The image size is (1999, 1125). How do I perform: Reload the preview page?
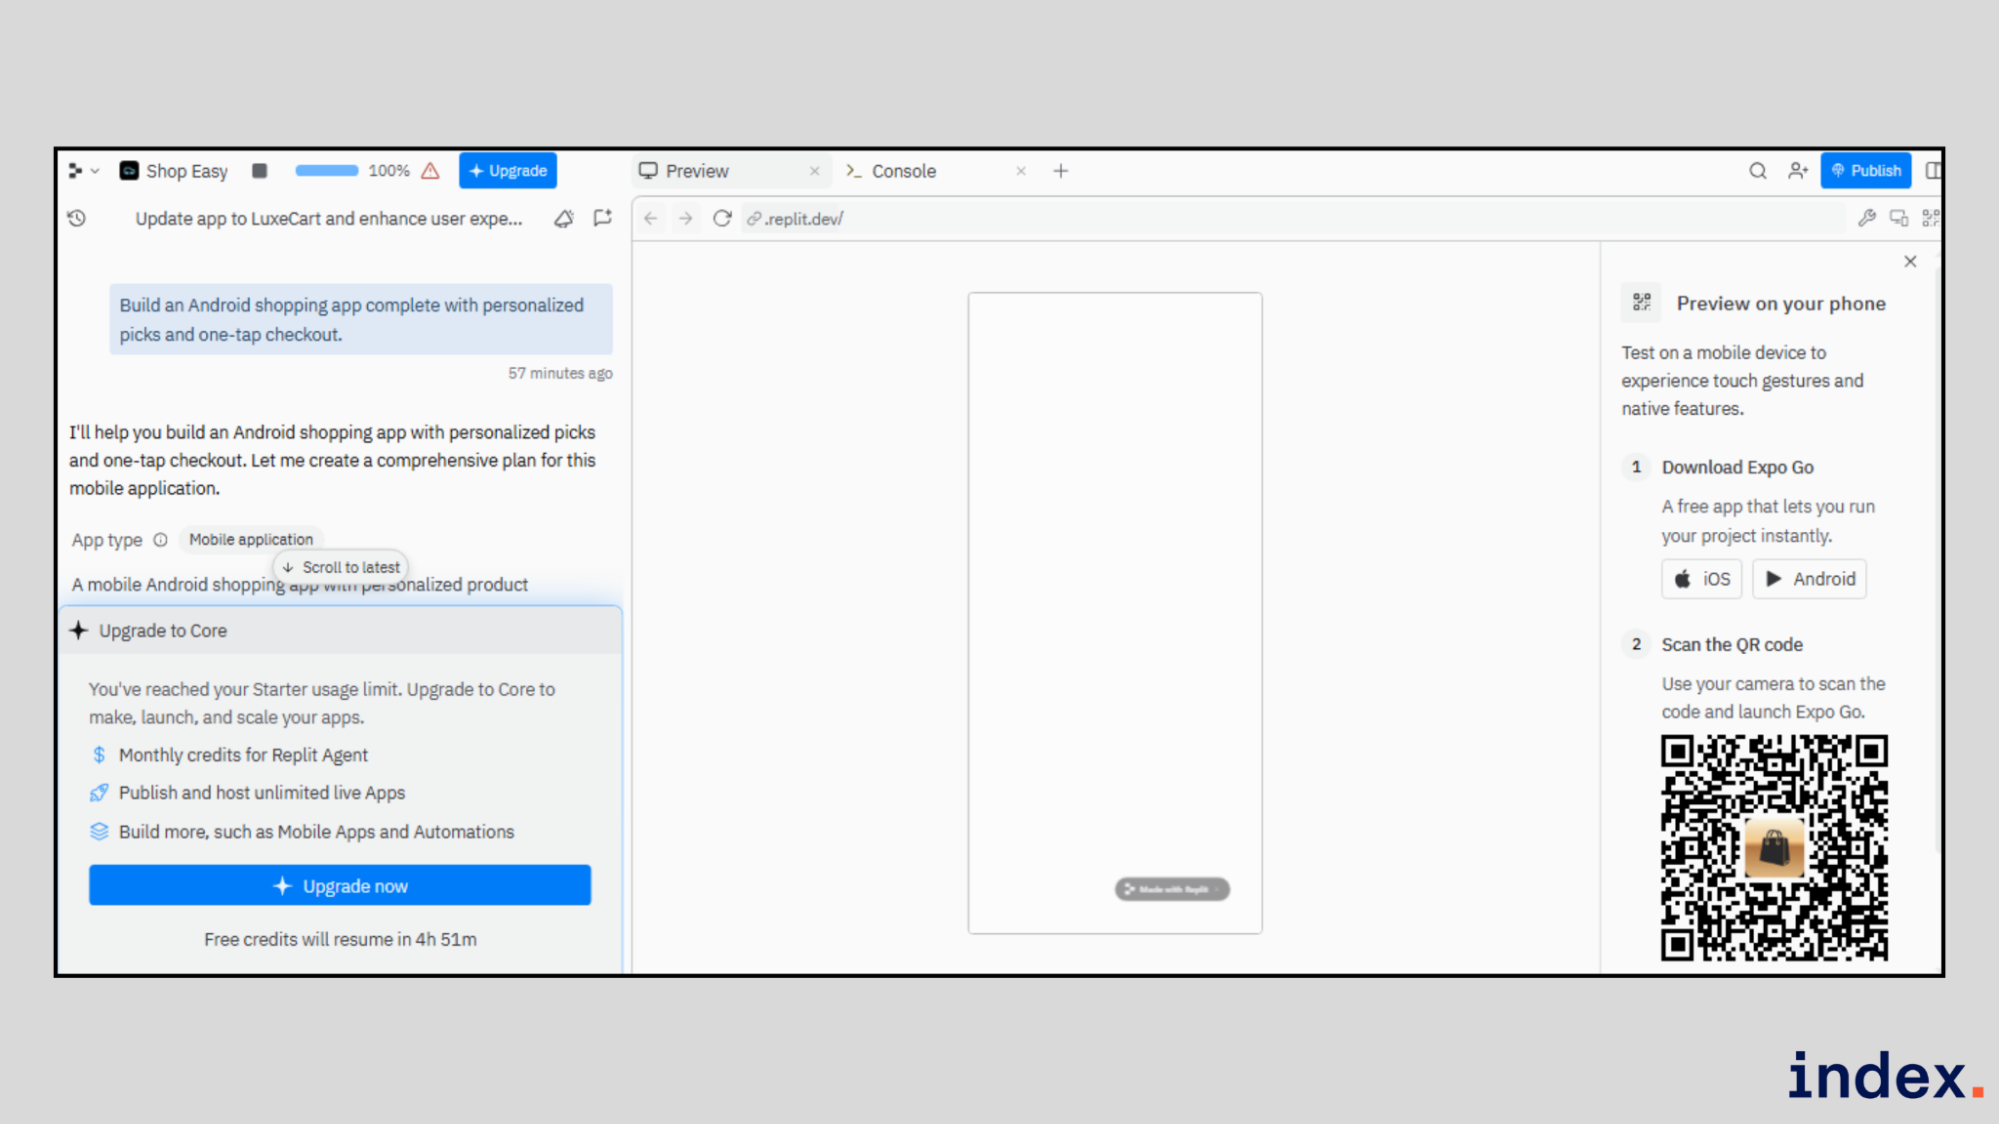click(722, 218)
